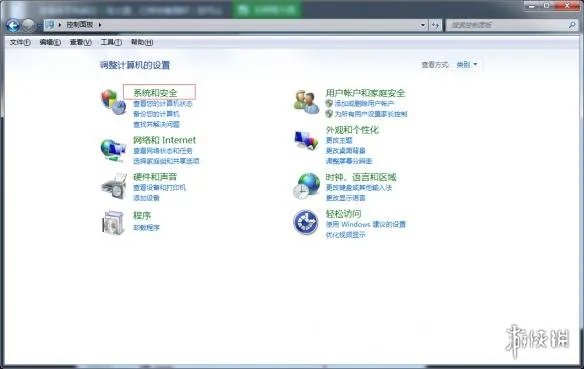Open the User Accounts people icon
This screenshot has width=584, height=369.
[306, 102]
